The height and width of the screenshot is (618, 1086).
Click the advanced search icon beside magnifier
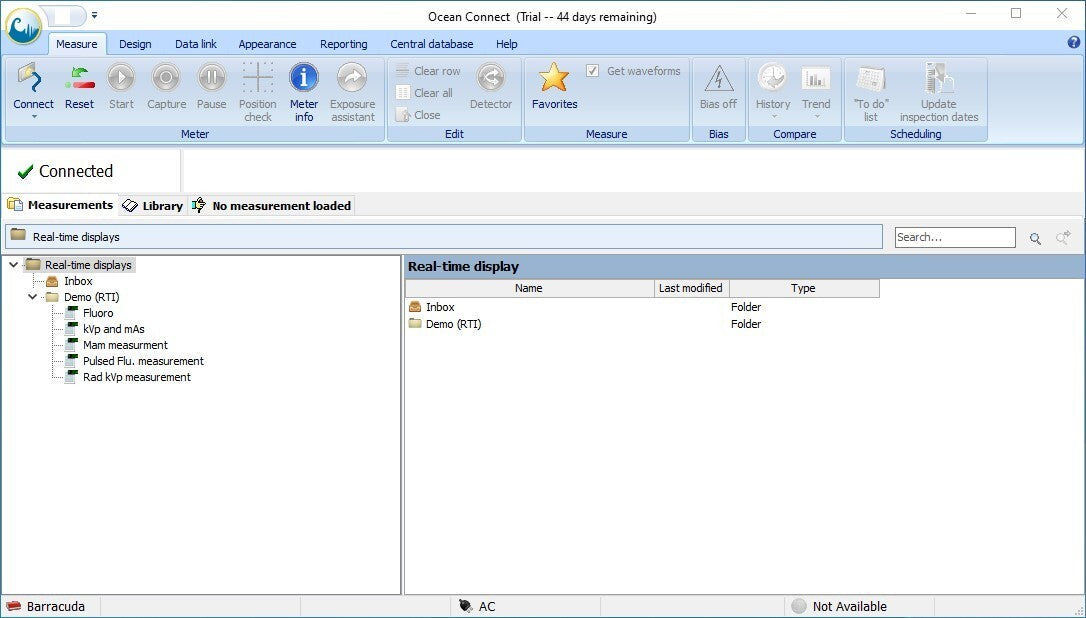click(x=1063, y=238)
